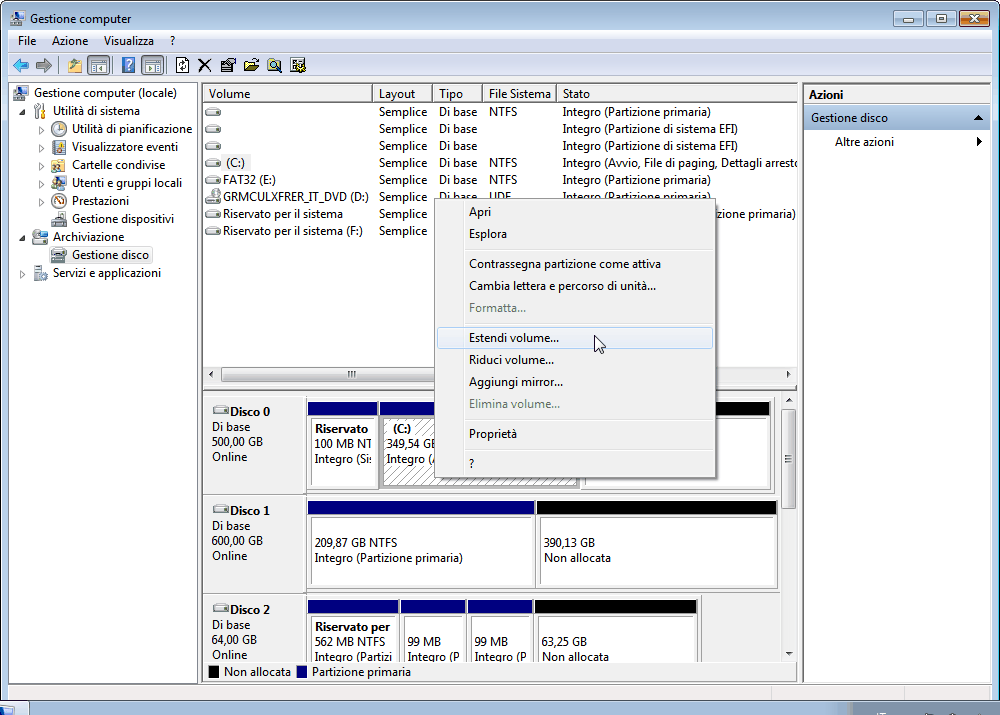The width and height of the screenshot is (1000, 715).
Task: Click the blue Back arrow in toolbar
Action: tap(21, 65)
